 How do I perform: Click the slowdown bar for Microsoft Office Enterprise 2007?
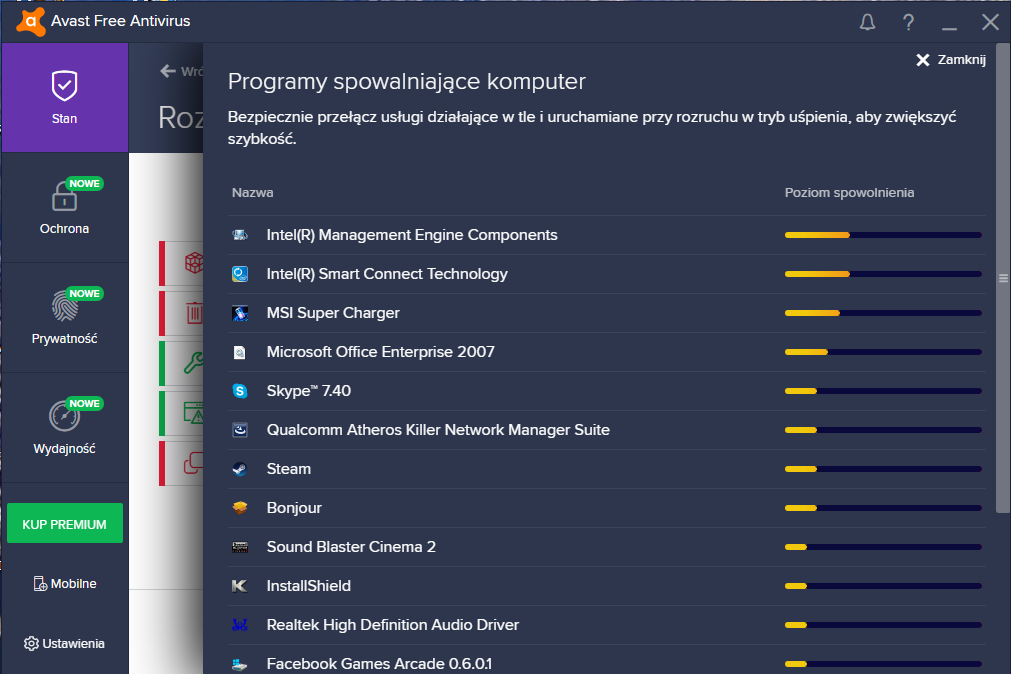tap(883, 352)
